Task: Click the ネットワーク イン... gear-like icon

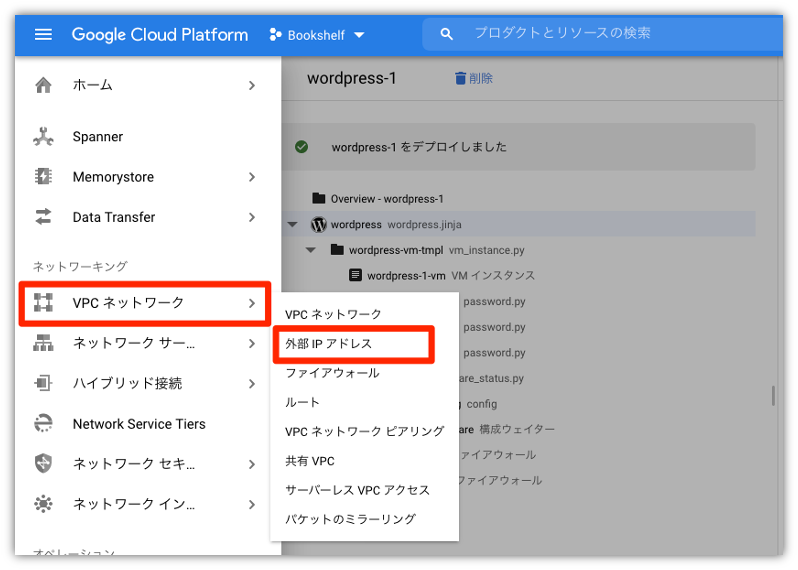Action: pyautogui.click(x=43, y=504)
